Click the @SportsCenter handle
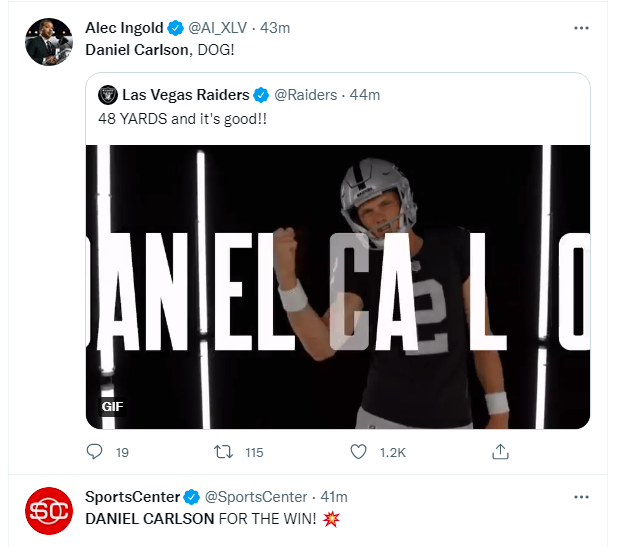Screen dimensions: 627x547 (x=254, y=497)
